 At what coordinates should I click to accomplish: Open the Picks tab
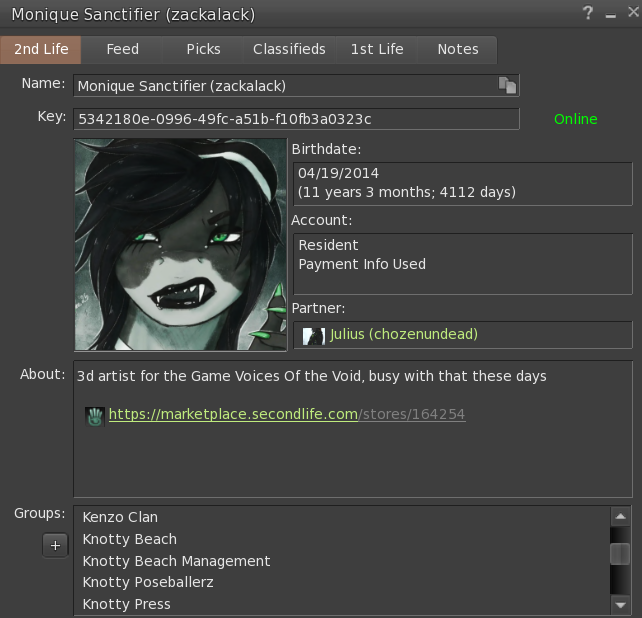203,50
